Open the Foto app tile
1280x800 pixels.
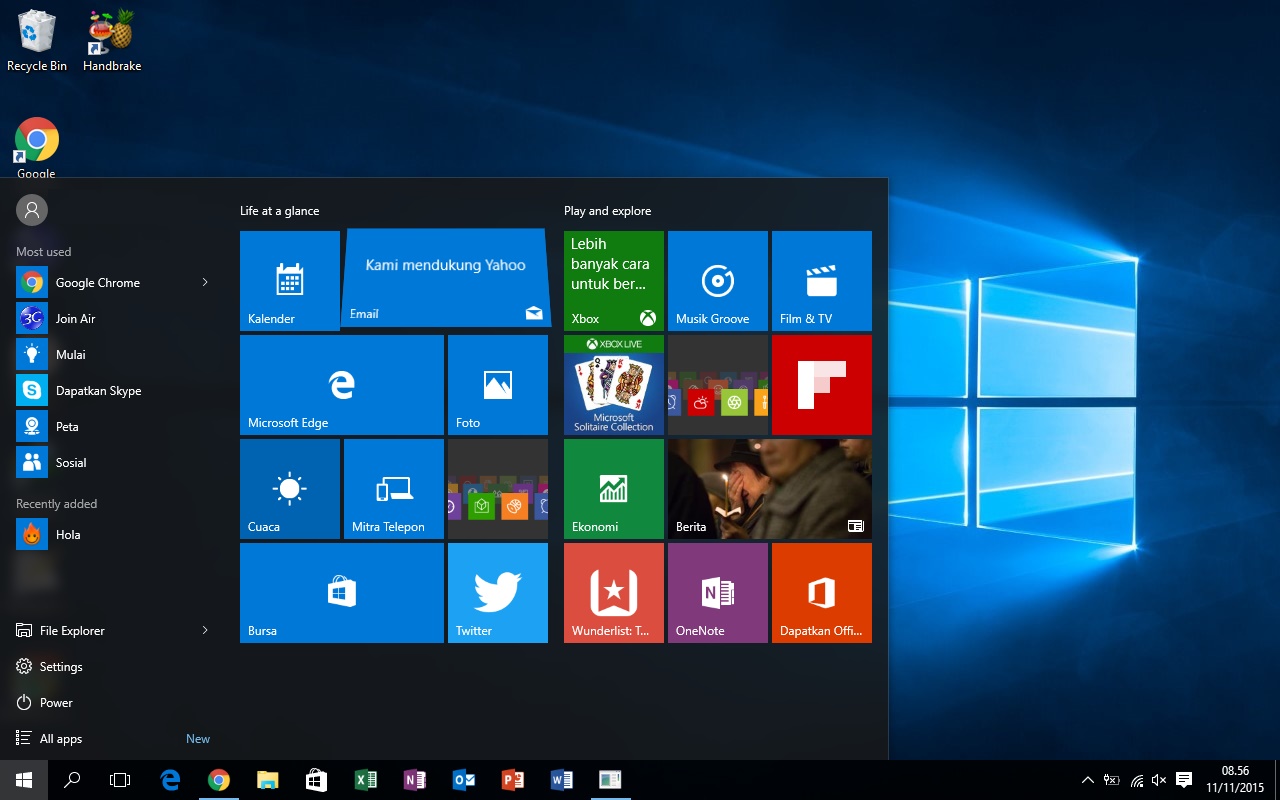(497, 384)
